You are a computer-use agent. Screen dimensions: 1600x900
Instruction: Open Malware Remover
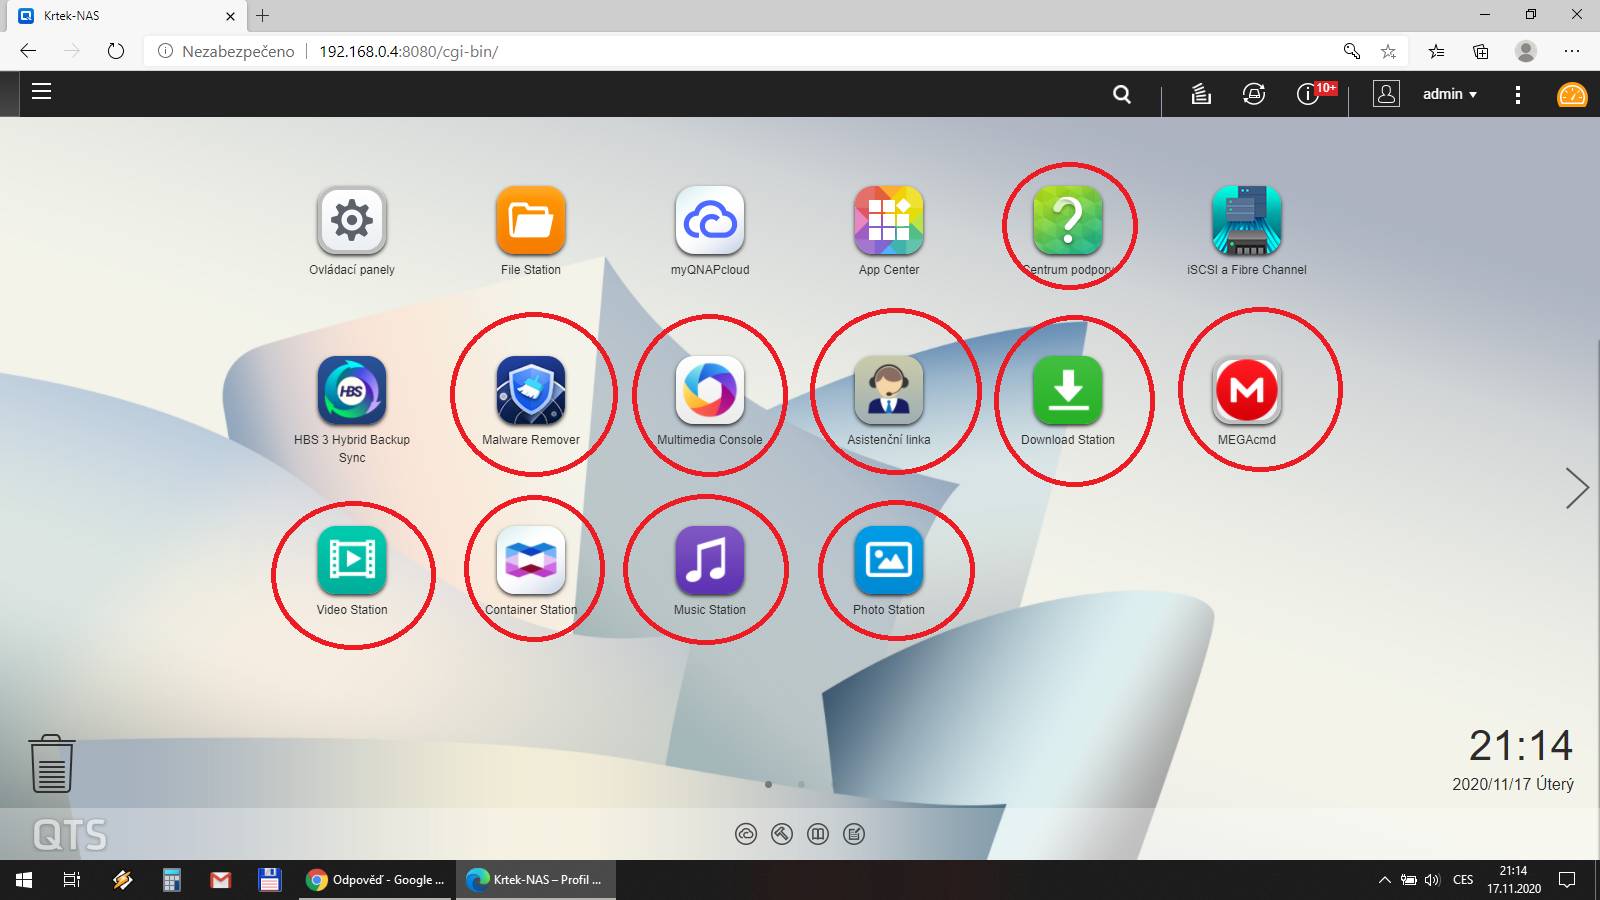tap(531, 390)
